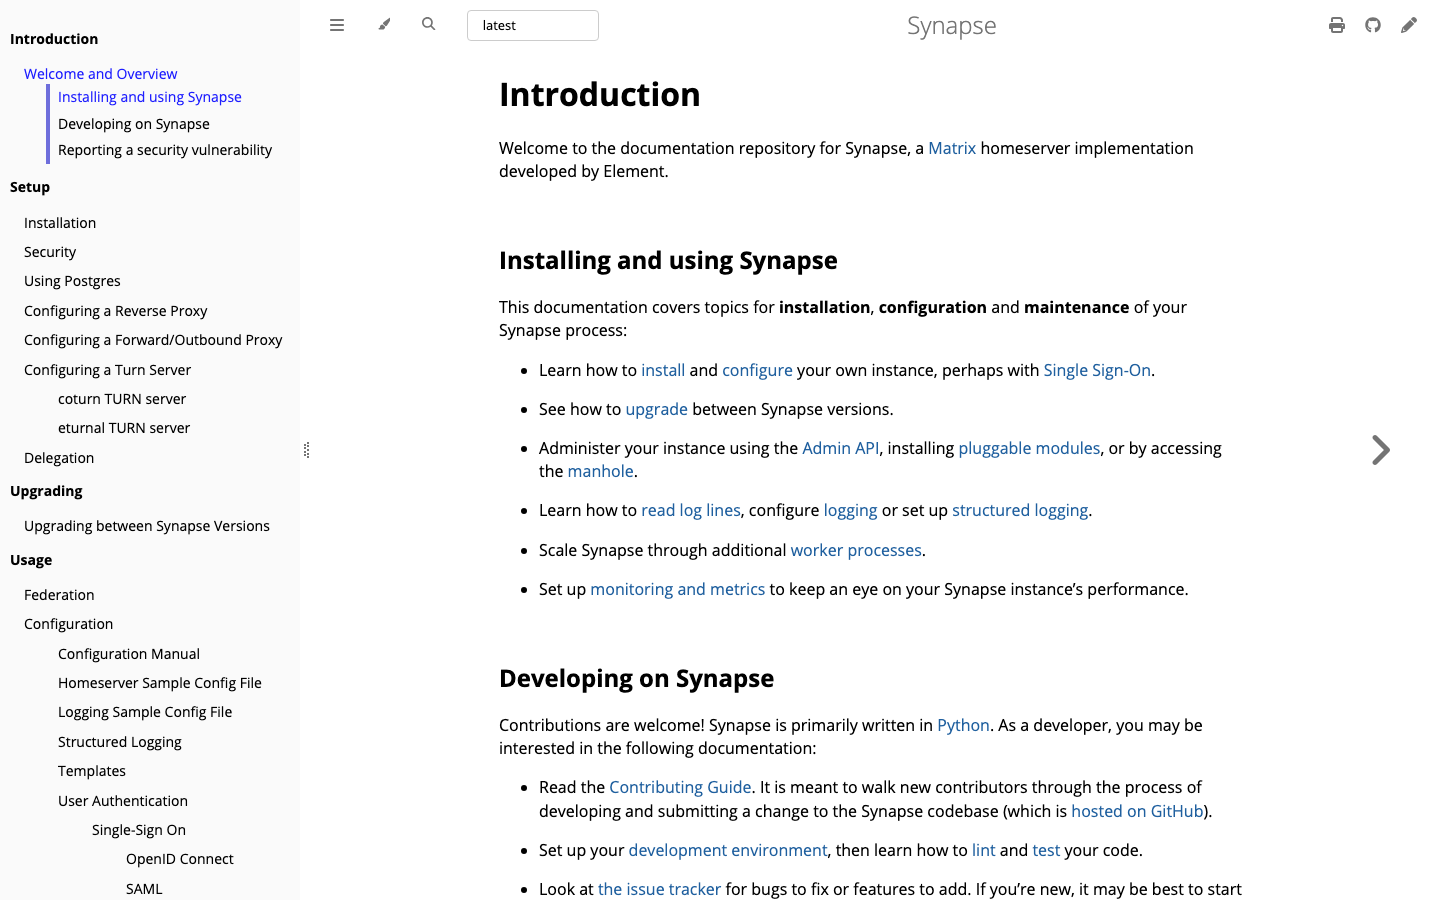Expand the Configuring a Turn Server section

(x=107, y=369)
